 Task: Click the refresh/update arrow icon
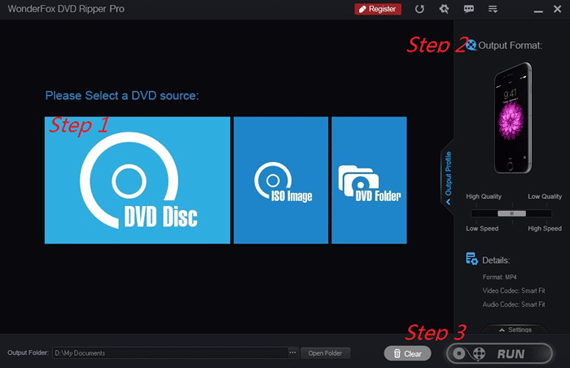coord(420,9)
